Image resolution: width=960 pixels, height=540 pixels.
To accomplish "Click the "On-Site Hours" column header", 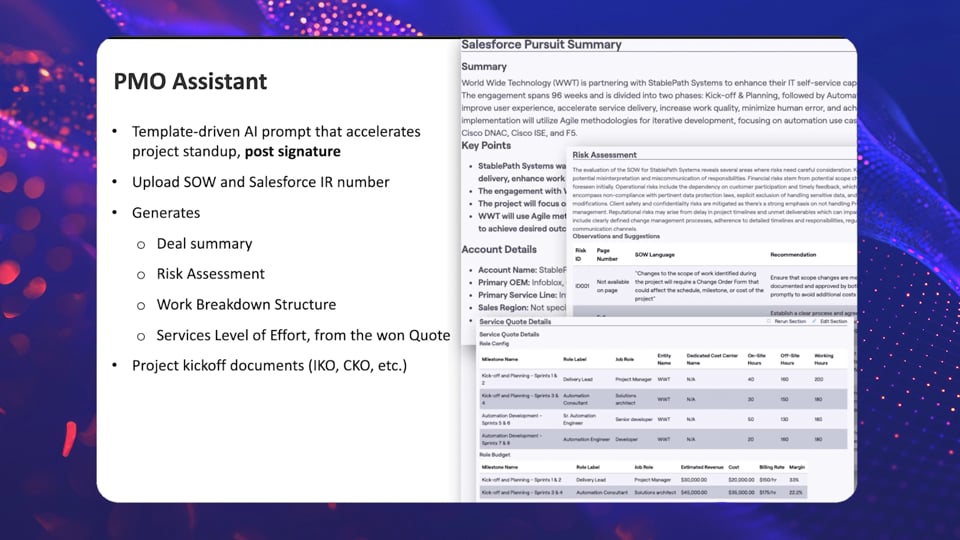I will click(x=757, y=359).
